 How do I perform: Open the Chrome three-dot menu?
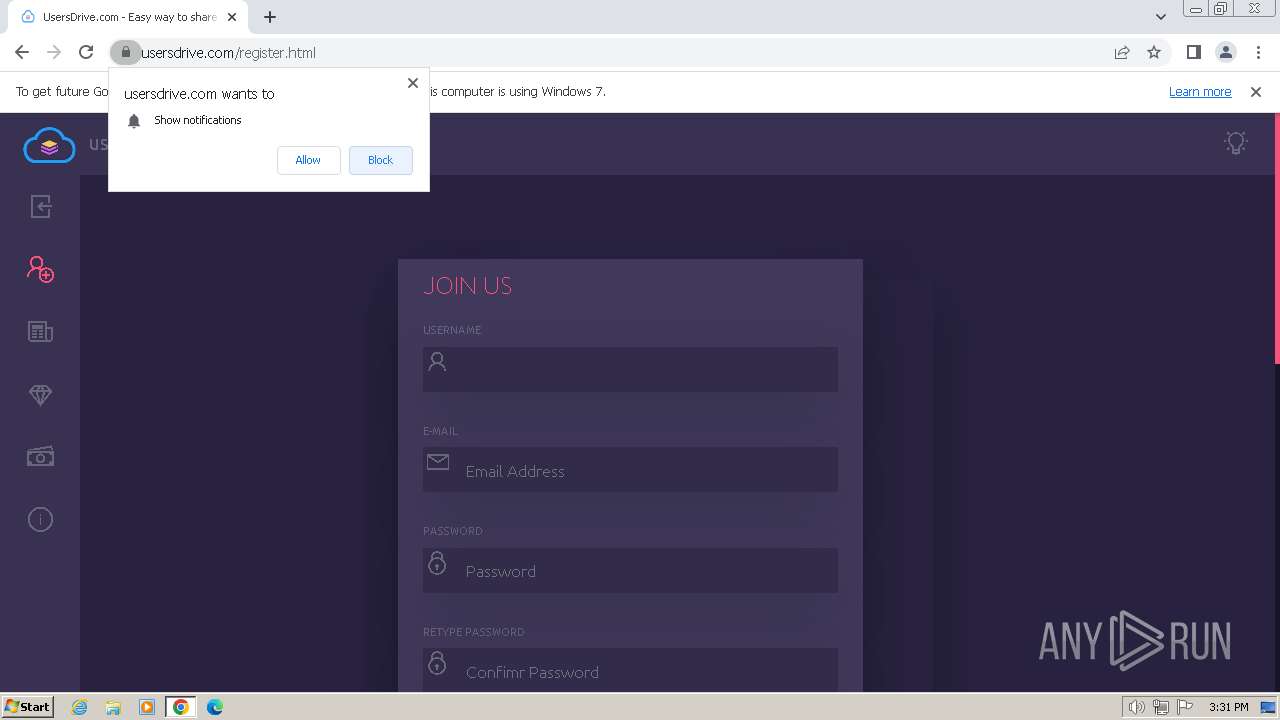[x=1258, y=52]
